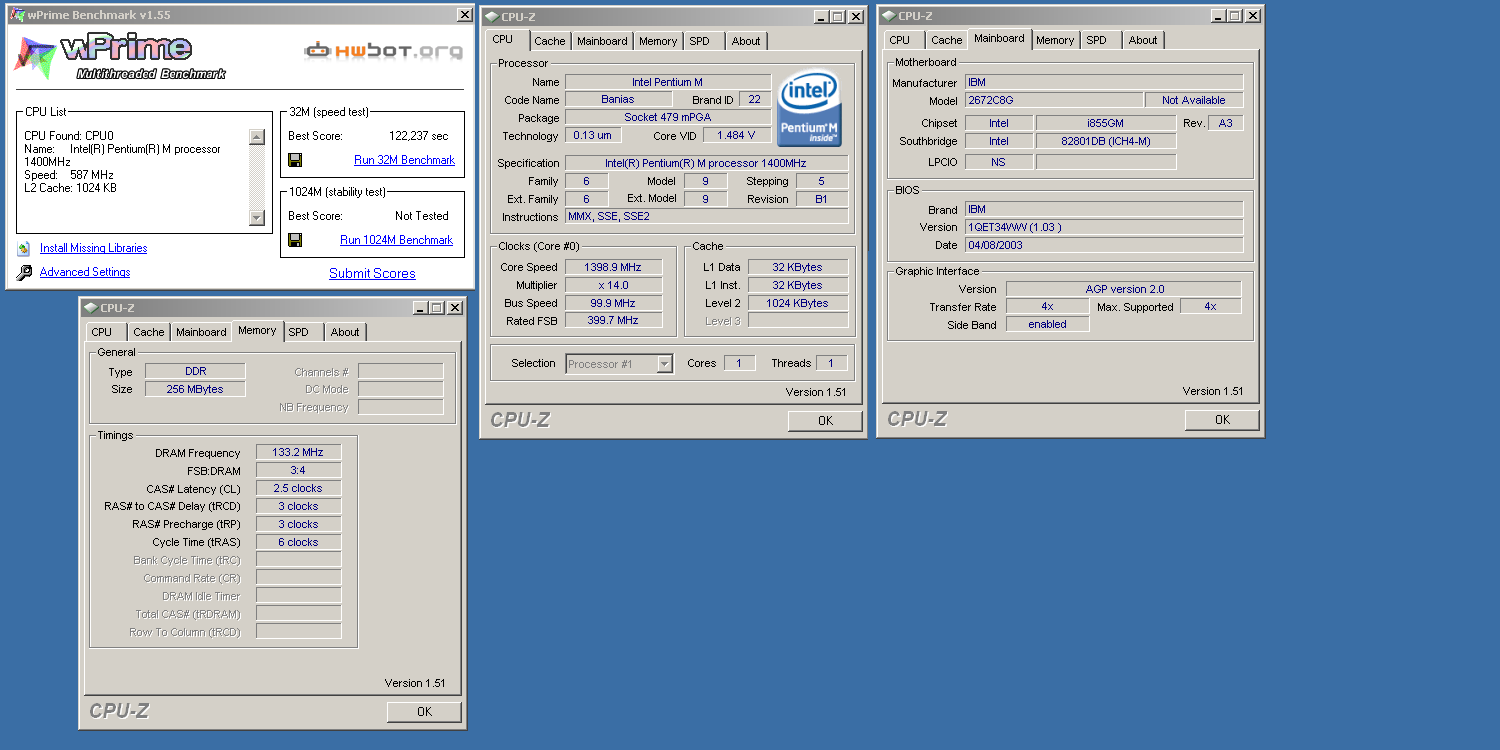Click Submit Scores link
Image resolution: width=1500 pixels, height=750 pixels.
pos(372,273)
